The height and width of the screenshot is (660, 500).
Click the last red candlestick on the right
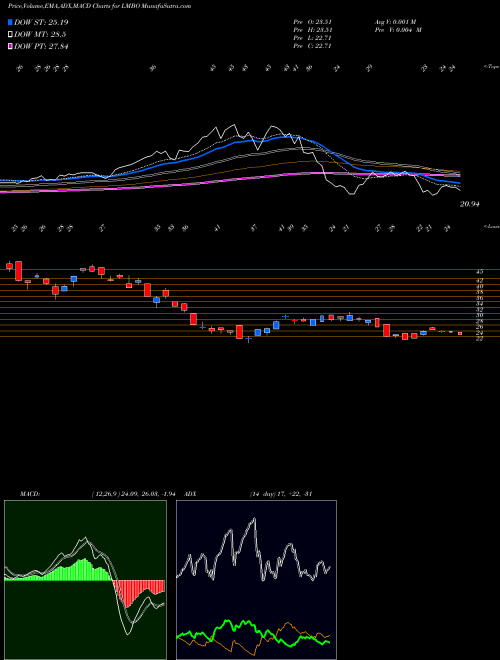tap(460, 333)
